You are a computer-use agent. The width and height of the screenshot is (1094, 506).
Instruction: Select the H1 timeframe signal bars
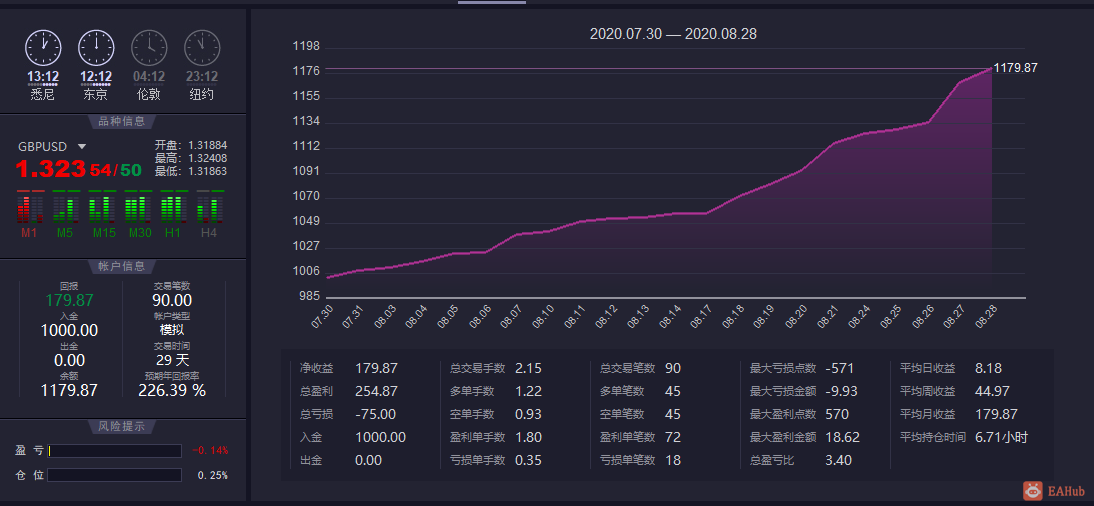173,207
